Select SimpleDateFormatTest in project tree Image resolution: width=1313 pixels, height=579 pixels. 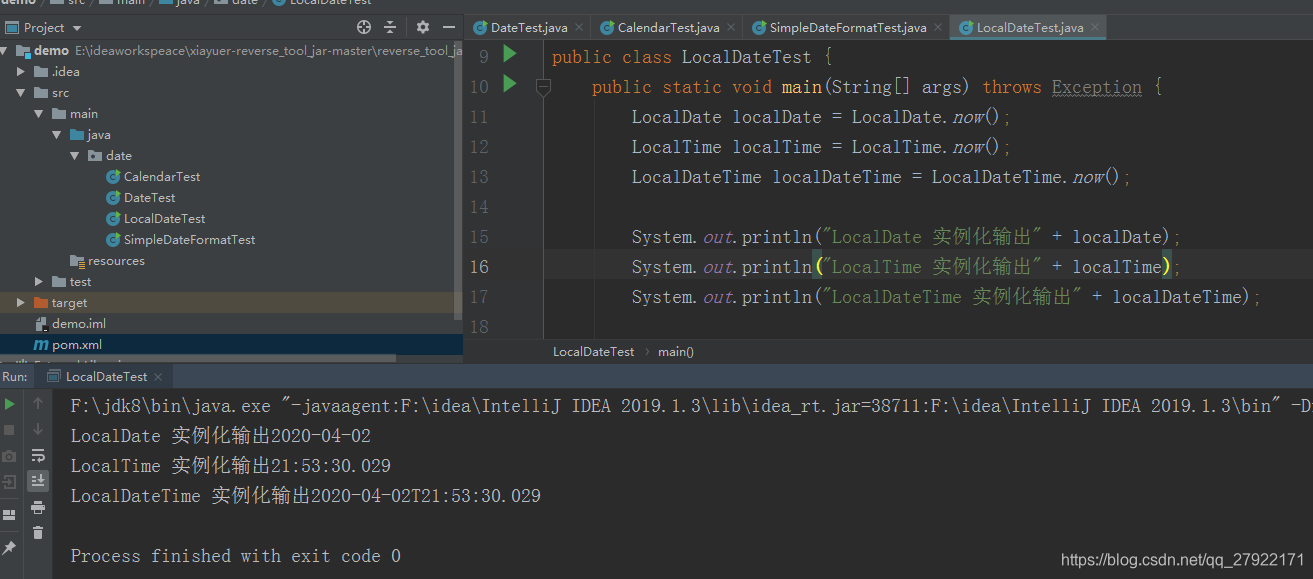coord(190,239)
